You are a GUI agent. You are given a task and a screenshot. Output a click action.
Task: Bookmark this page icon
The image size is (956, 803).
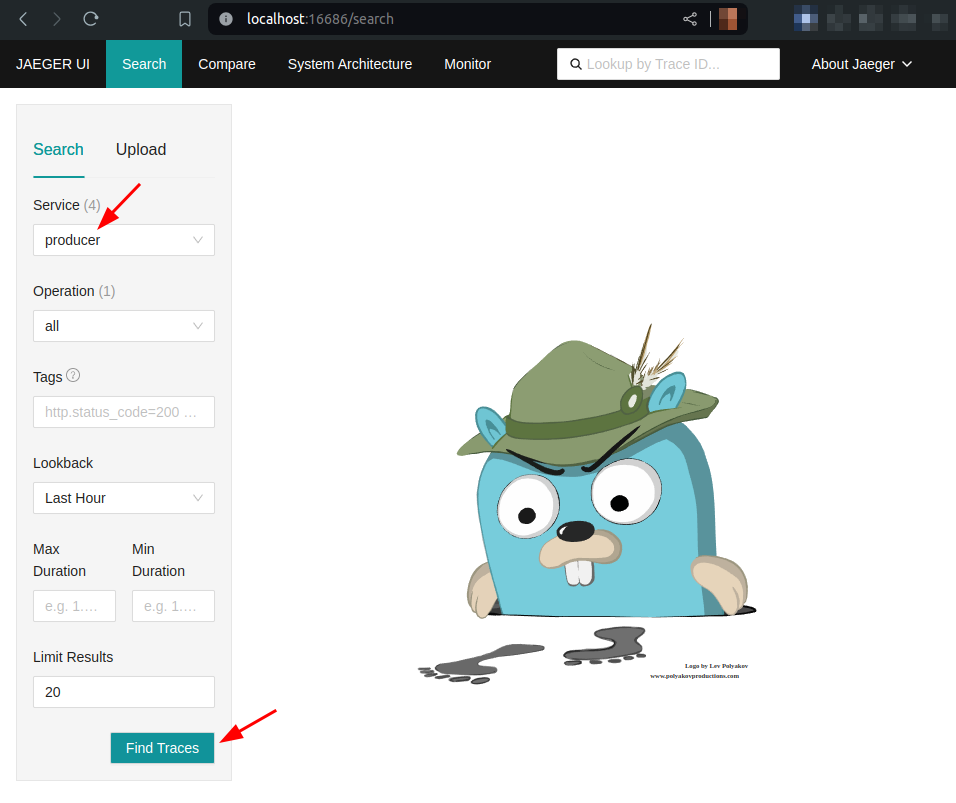185,19
